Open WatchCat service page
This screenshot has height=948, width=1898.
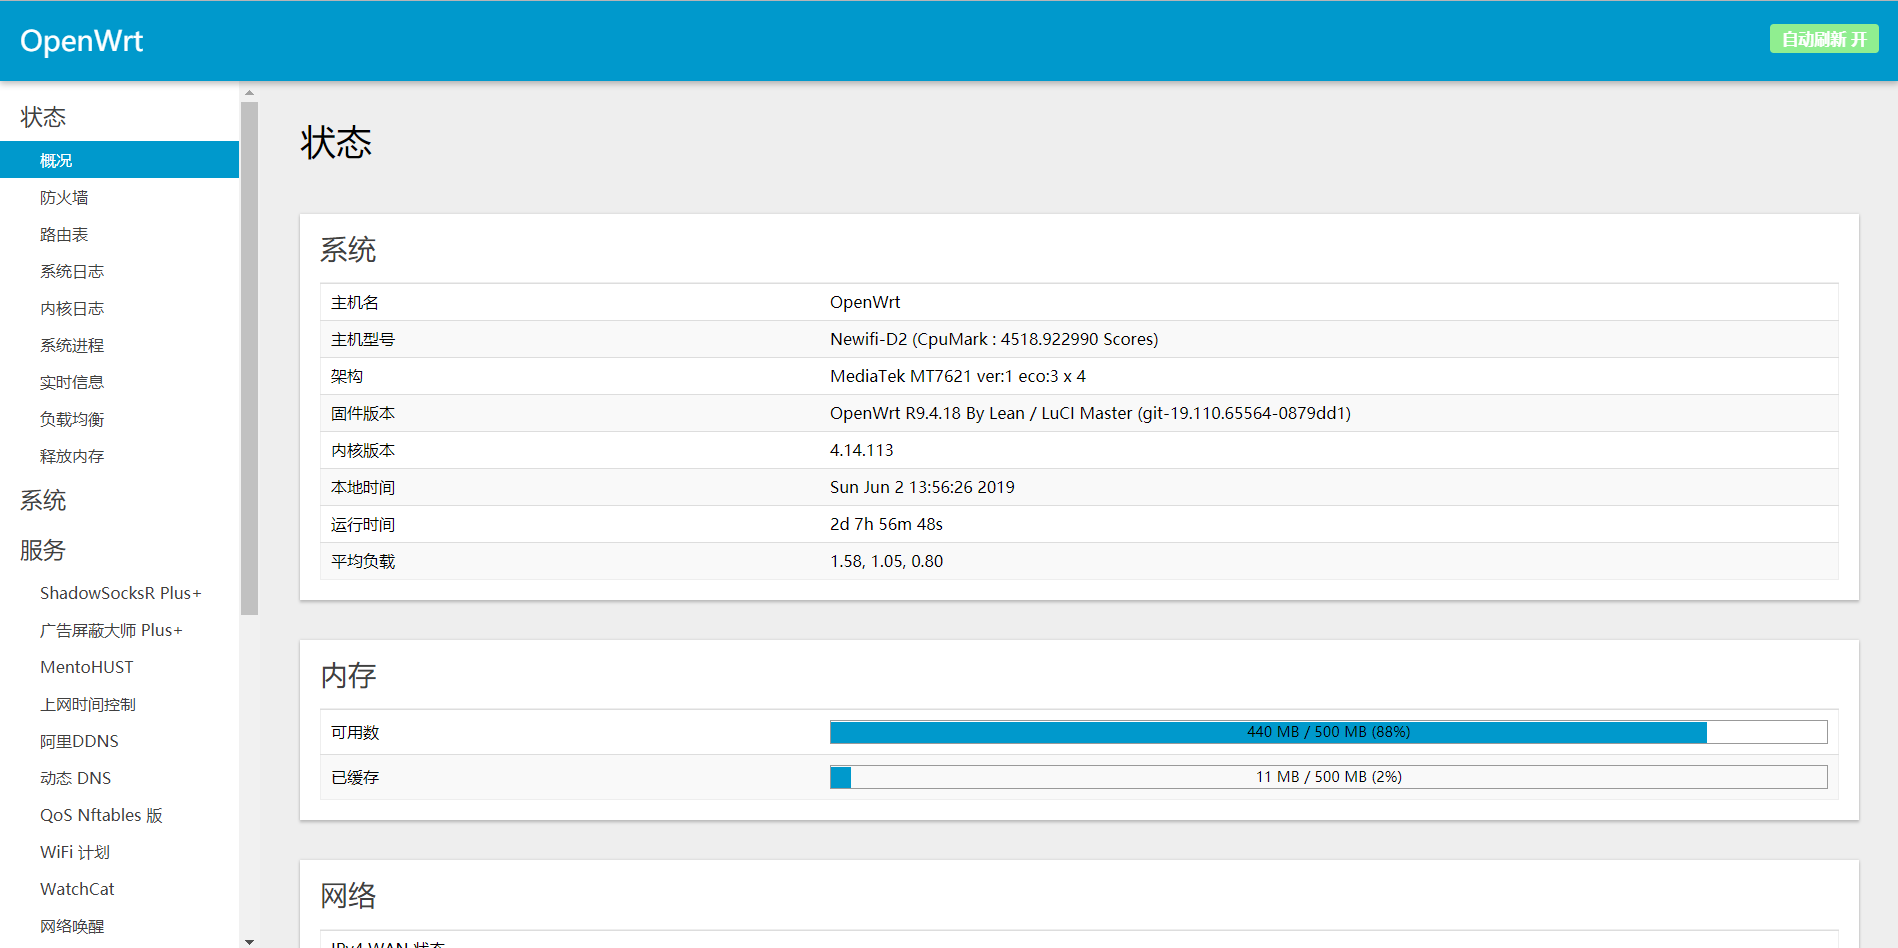pos(77,889)
